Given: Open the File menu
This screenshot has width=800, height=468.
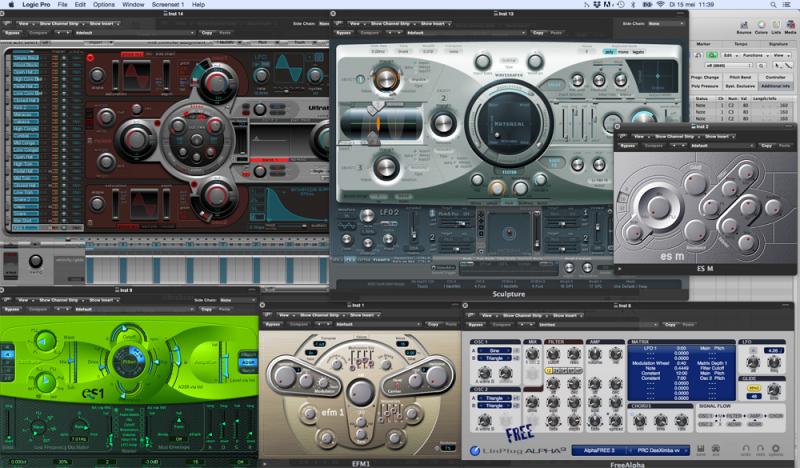Looking at the screenshot, I should (x=62, y=5).
